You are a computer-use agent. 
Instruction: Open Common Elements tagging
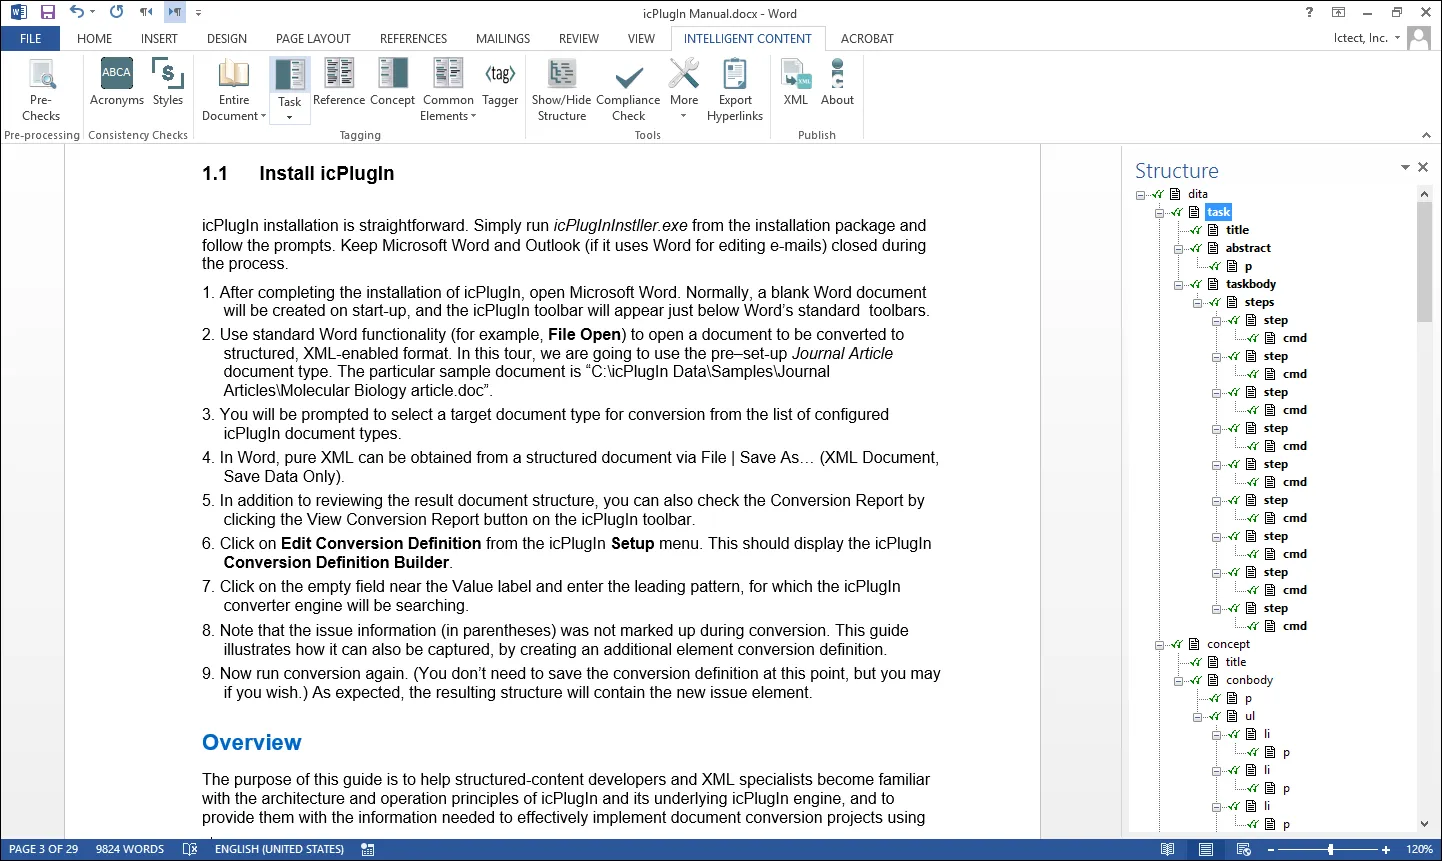(x=448, y=90)
